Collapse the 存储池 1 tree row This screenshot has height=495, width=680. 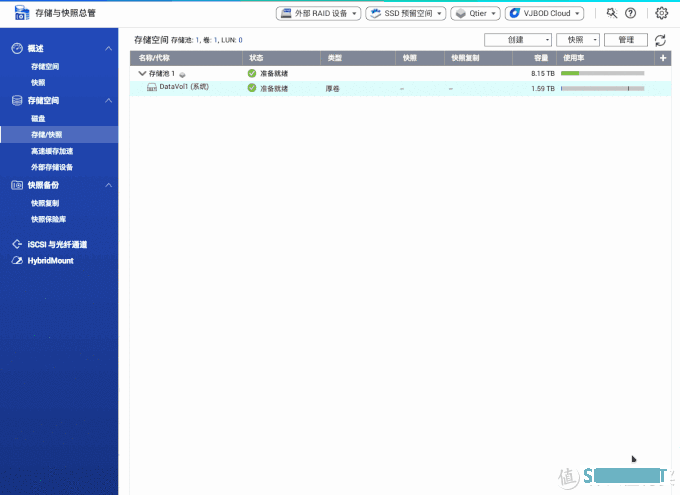pos(142,73)
